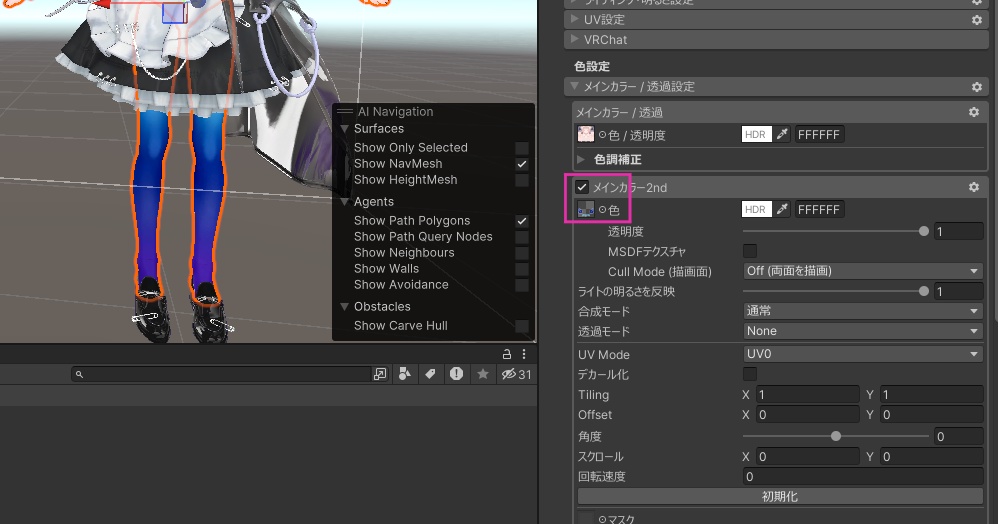Adjust 角度 slider
This screenshot has width=998, height=524.
click(x=835, y=436)
